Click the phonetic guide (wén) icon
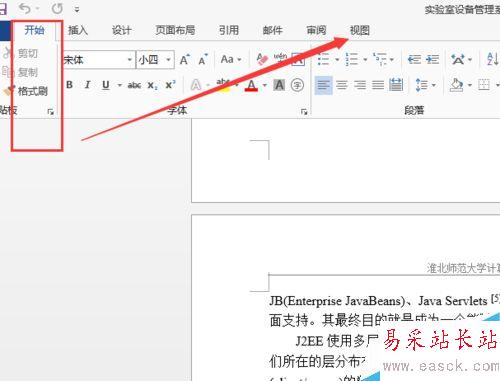500x381 pixels. pyautogui.click(x=280, y=58)
